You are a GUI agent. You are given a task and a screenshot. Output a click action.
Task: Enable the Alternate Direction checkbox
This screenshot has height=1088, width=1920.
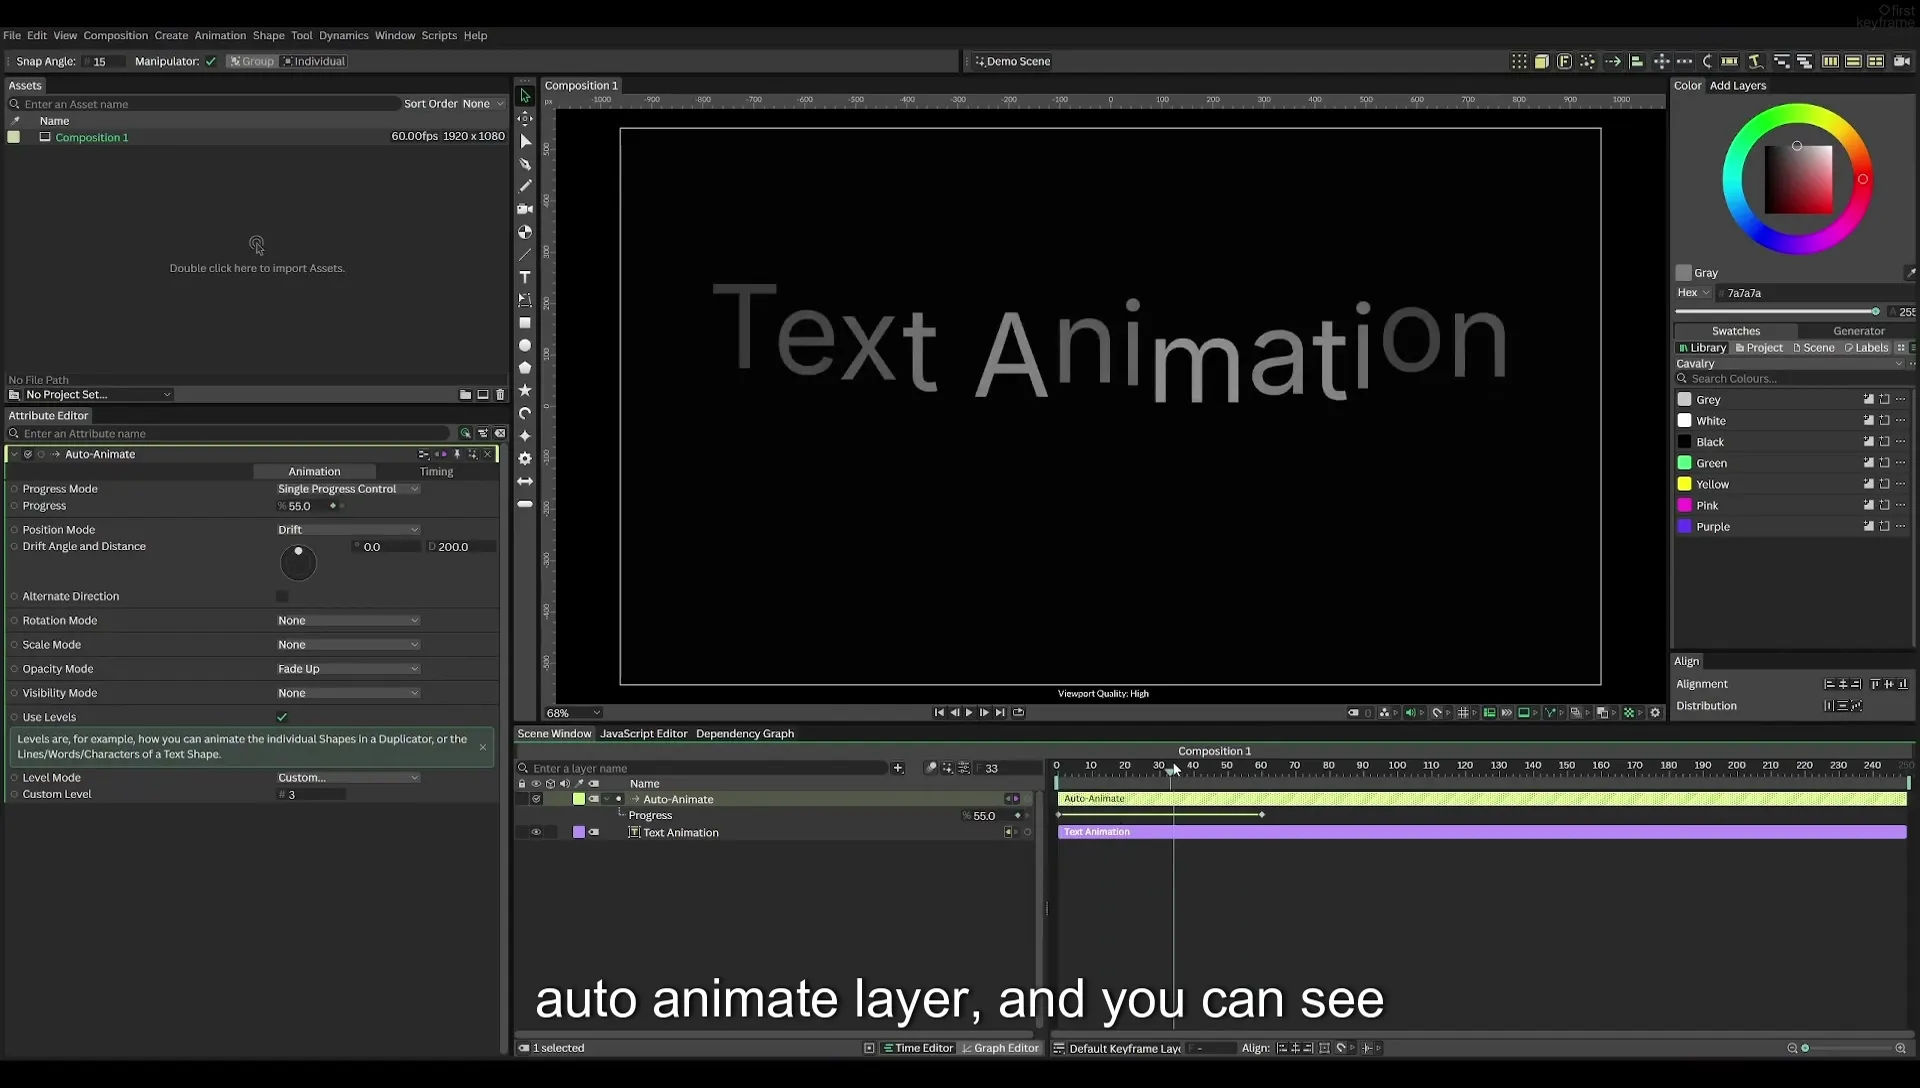(x=282, y=596)
